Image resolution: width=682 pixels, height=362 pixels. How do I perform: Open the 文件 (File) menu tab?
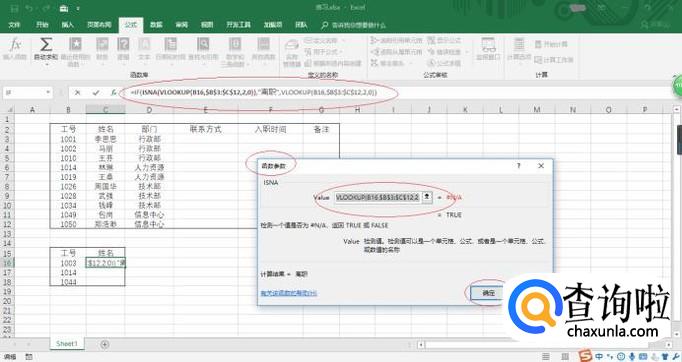tap(14, 25)
